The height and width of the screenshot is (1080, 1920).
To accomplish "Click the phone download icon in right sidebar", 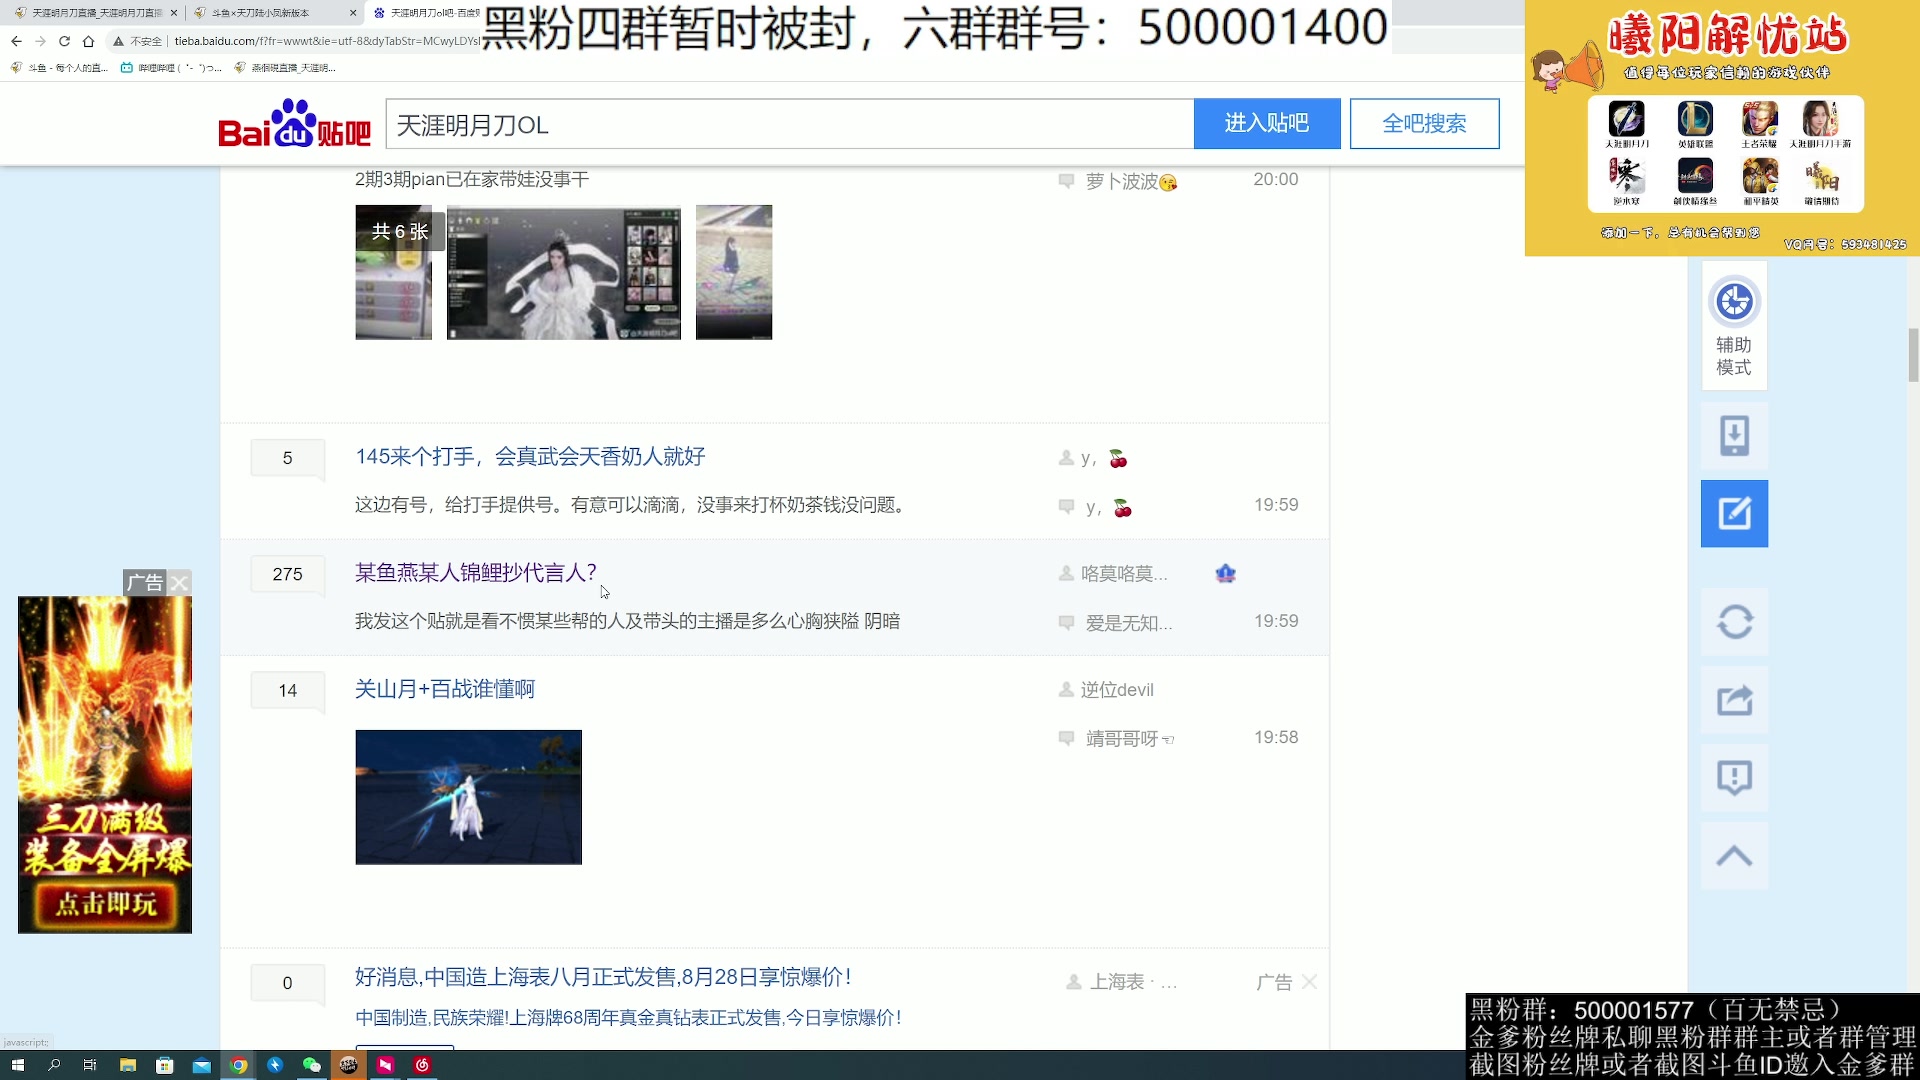I will tap(1735, 436).
